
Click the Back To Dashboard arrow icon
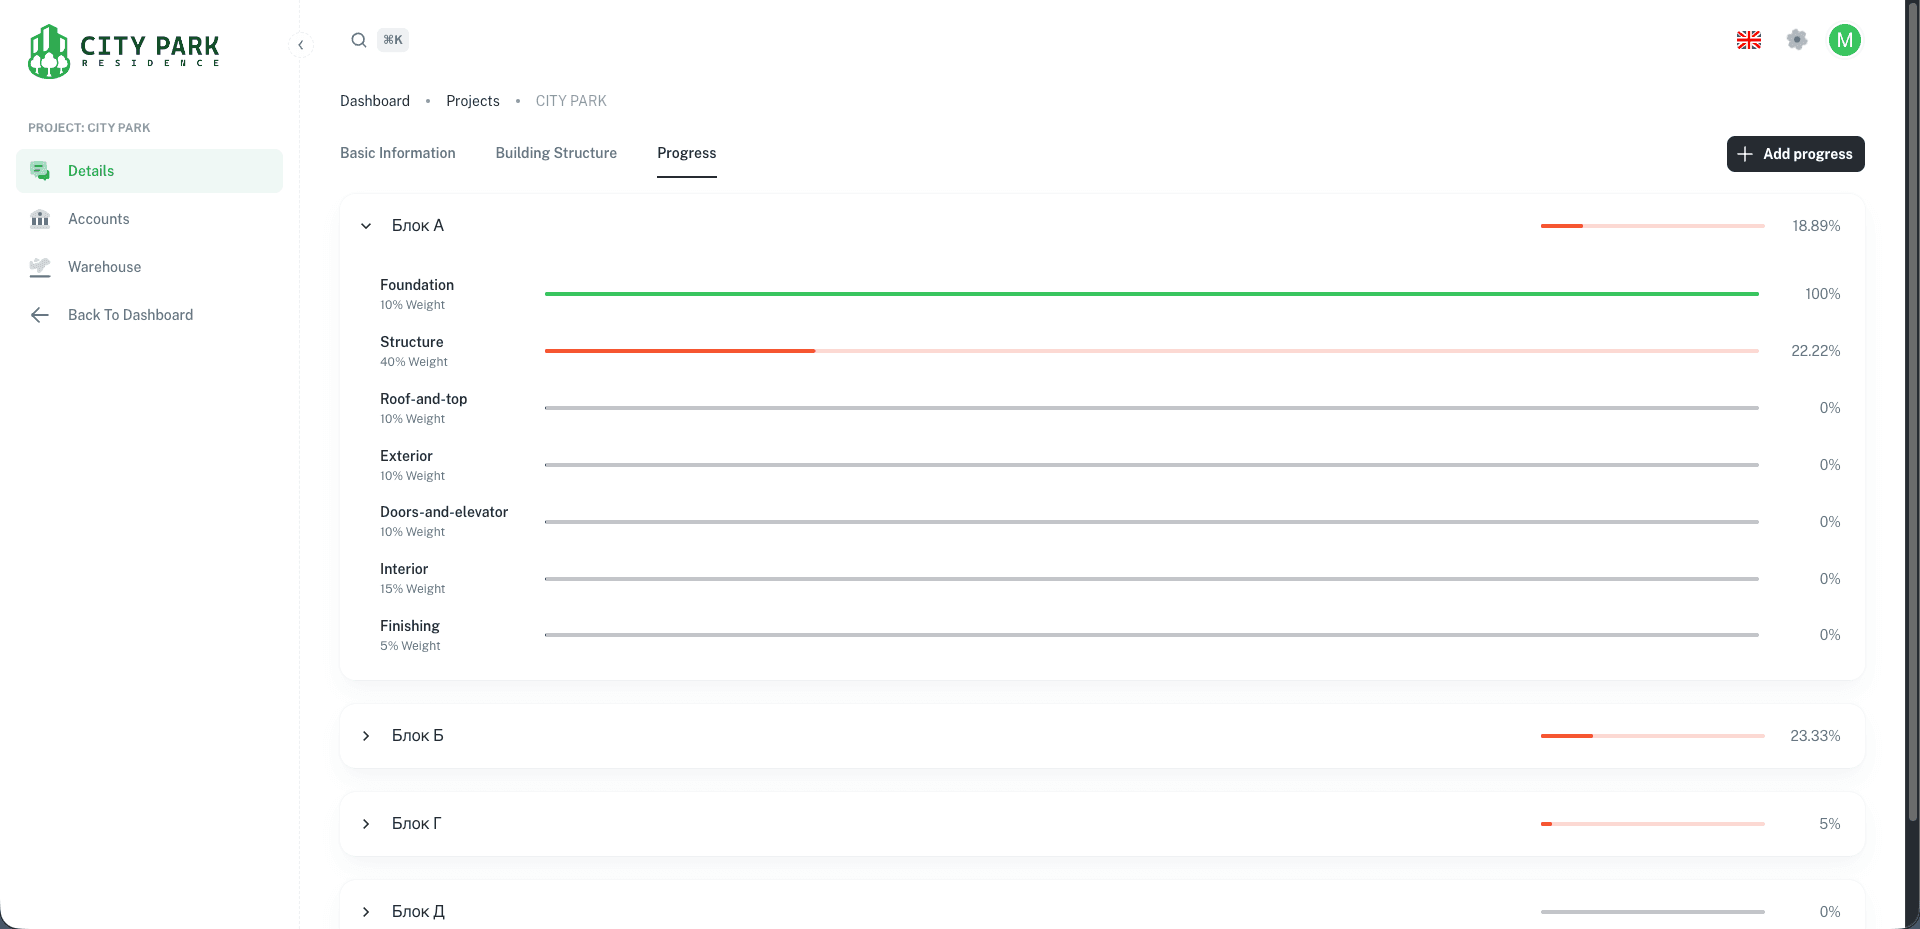click(x=40, y=315)
